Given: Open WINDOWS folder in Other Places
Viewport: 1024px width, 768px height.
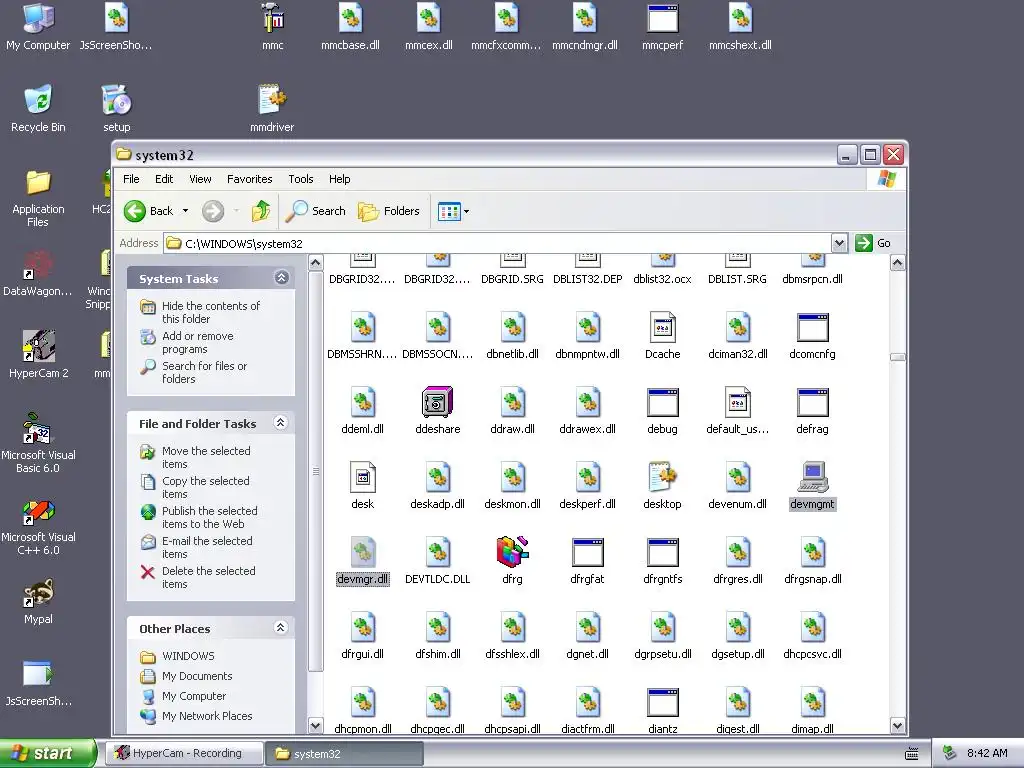Looking at the screenshot, I should tap(188, 656).
